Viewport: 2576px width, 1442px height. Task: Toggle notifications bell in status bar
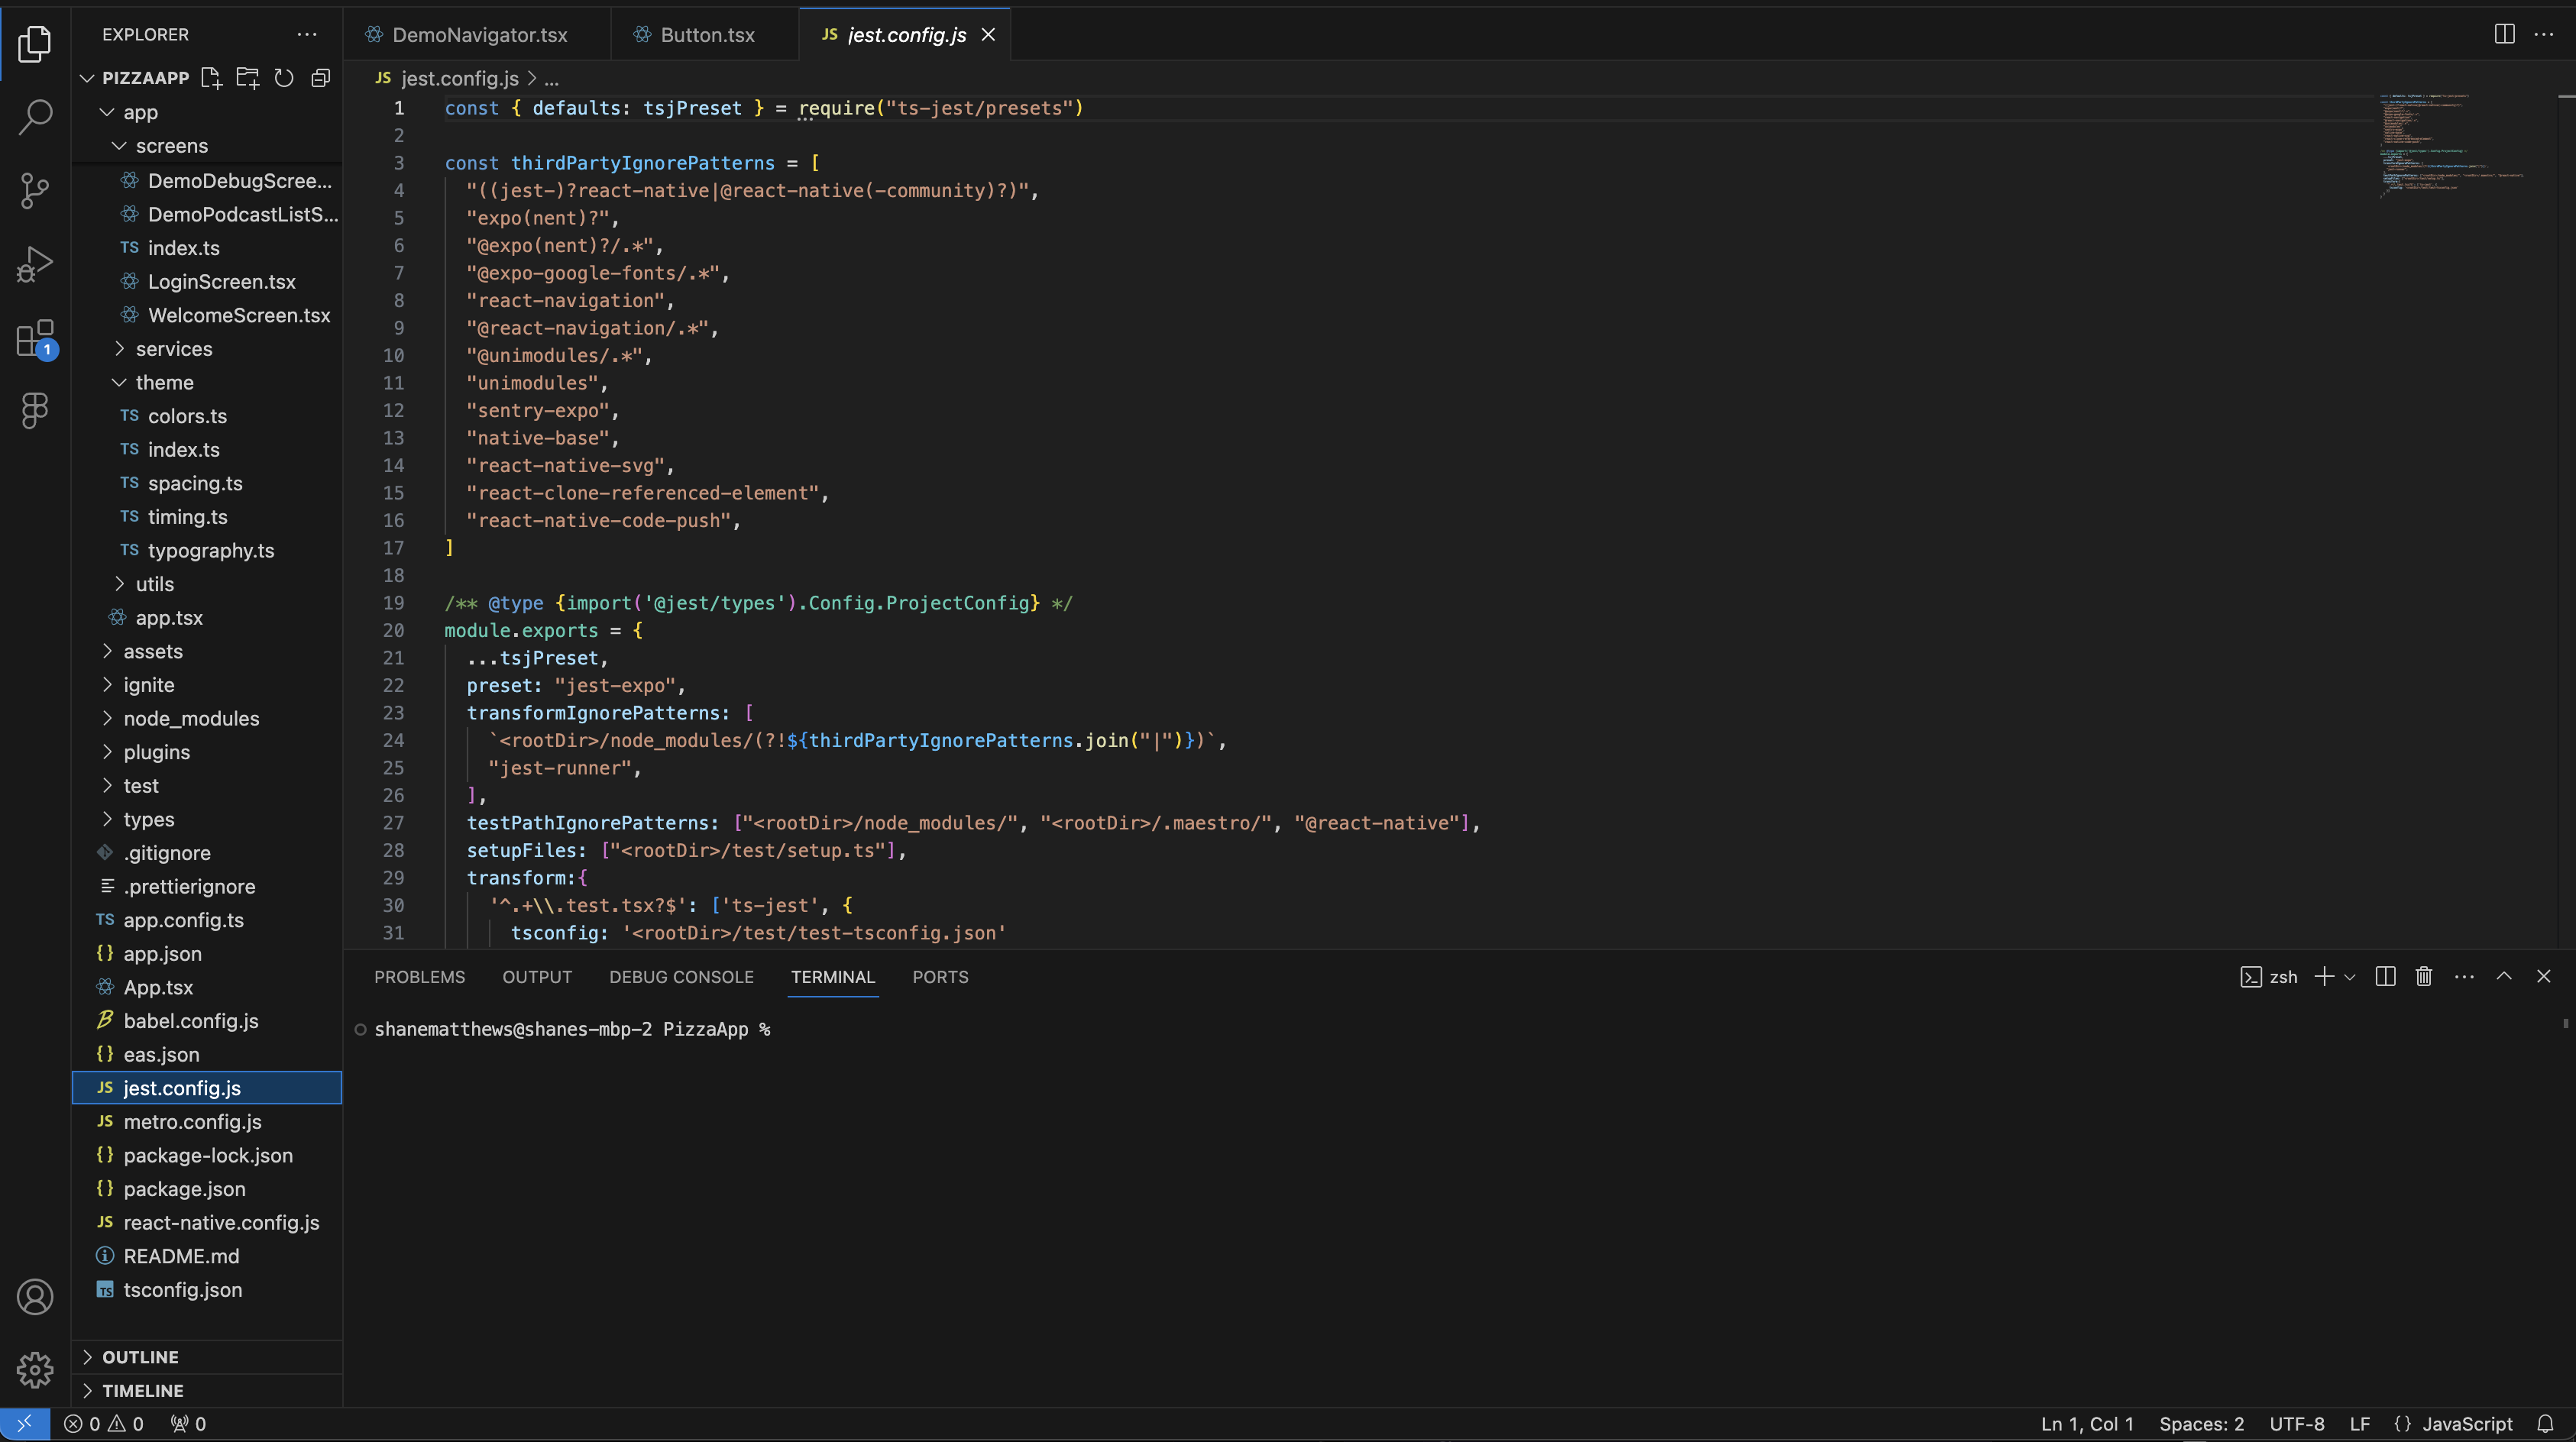coord(2546,1424)
